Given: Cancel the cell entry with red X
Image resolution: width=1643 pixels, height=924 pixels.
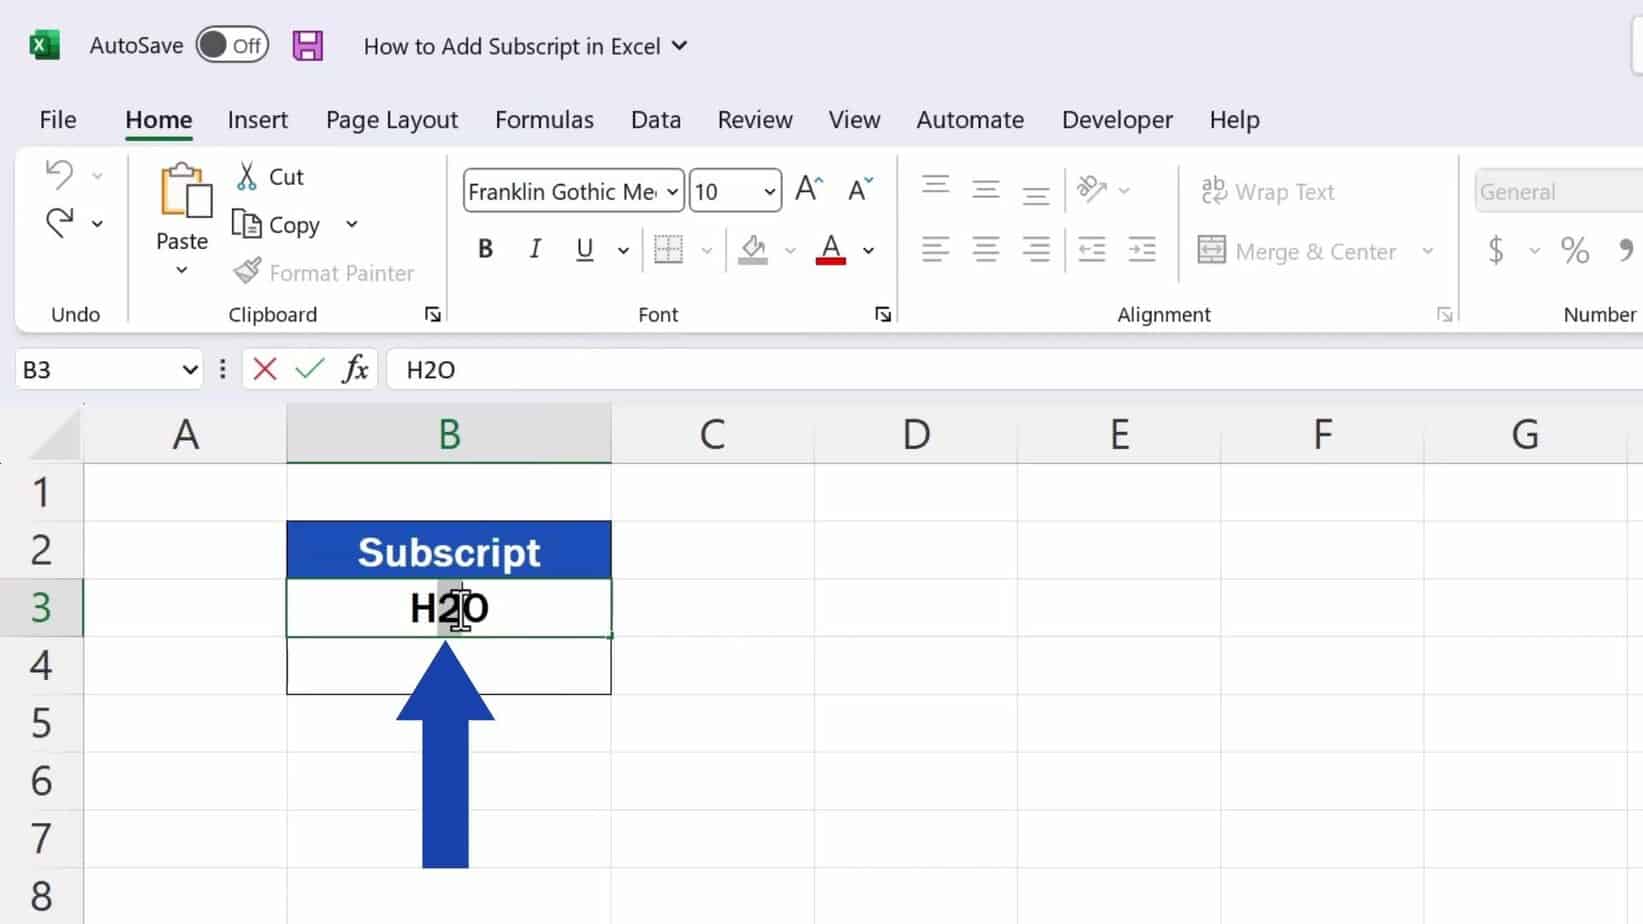Looking at the screenshot, I should [265, 370].
